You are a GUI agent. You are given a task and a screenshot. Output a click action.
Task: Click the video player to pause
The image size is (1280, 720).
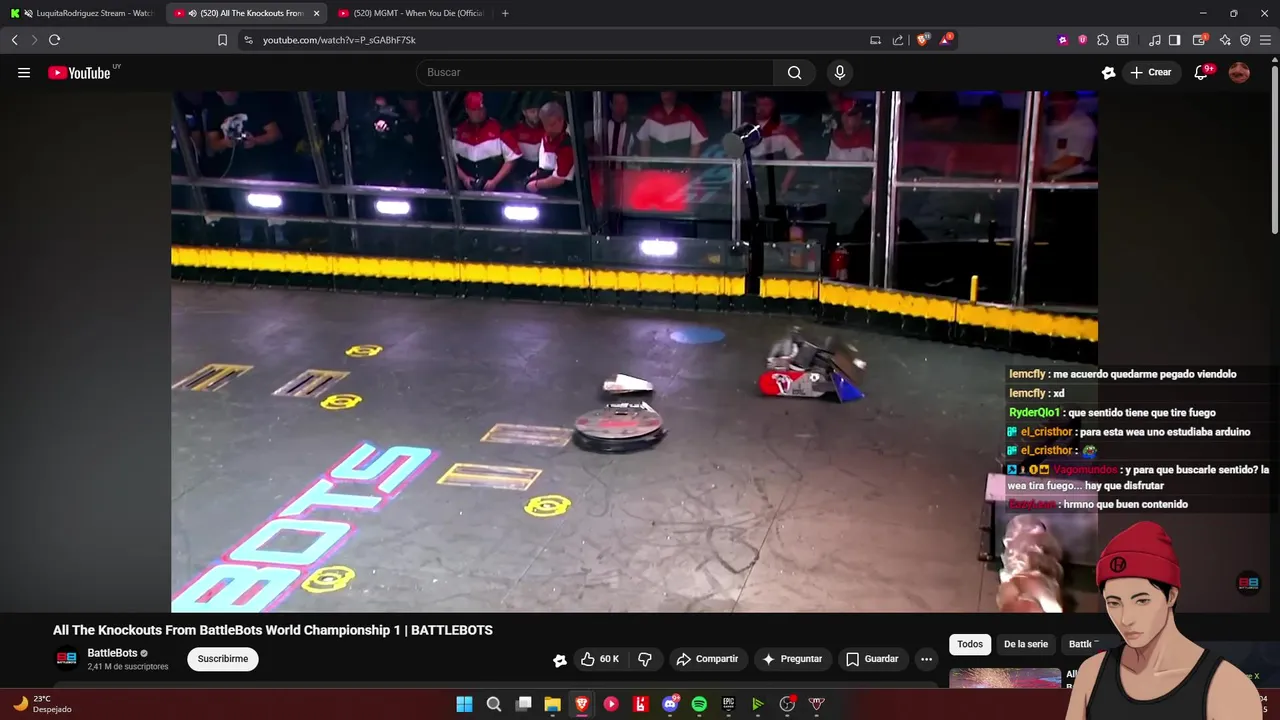(634, 351)
